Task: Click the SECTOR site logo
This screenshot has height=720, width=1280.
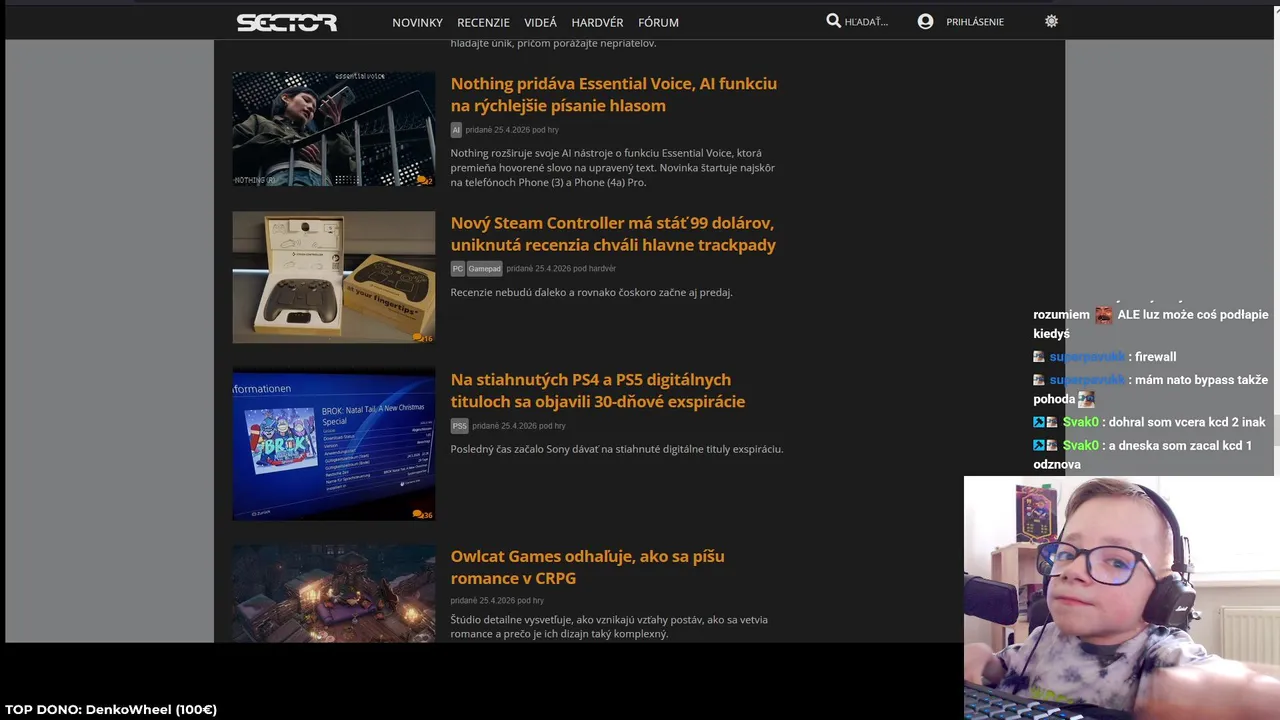Action: click(x=287, y=22)
